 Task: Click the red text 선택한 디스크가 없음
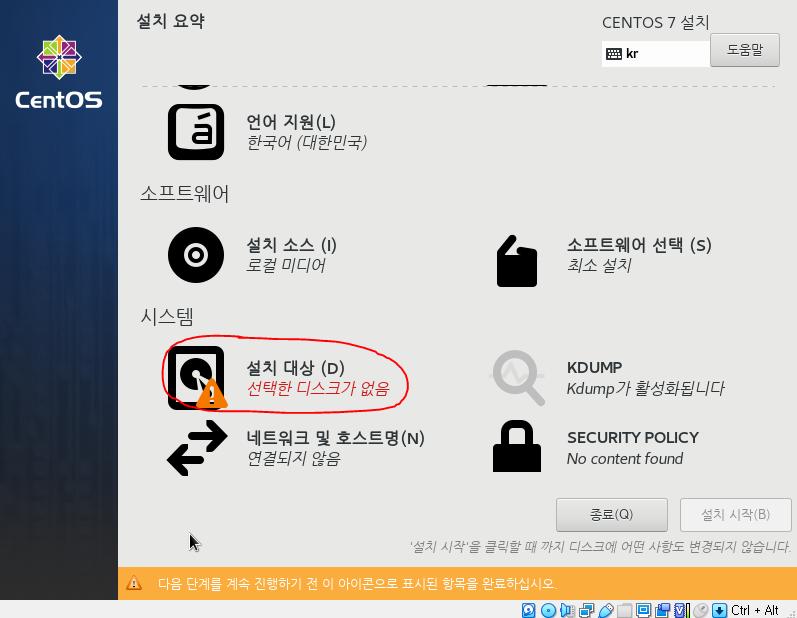point(318,389)
